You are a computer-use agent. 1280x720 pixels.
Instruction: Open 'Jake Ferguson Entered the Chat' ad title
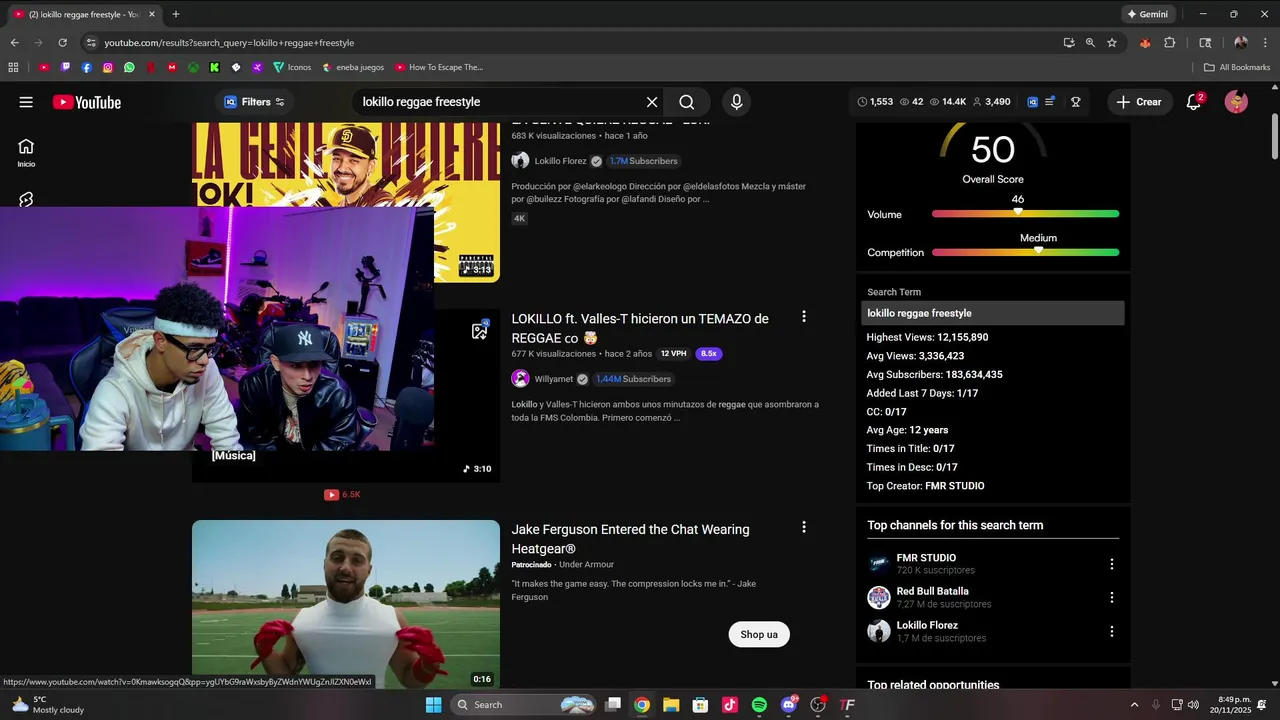630,539
